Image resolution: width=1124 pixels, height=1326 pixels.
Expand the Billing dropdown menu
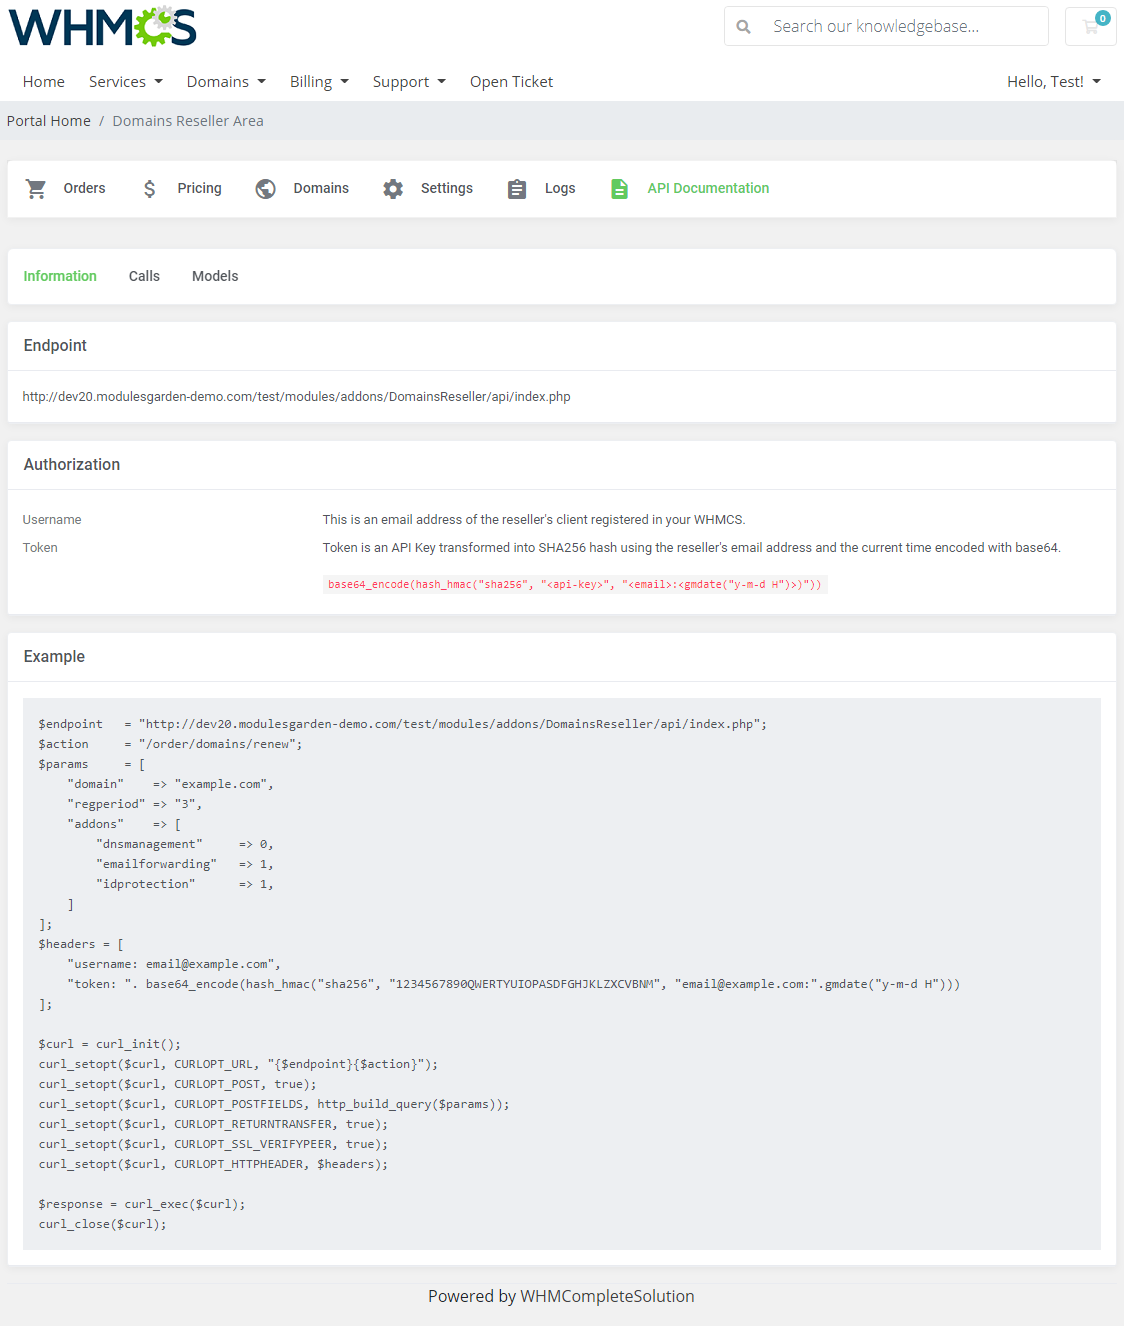(319, 82)
